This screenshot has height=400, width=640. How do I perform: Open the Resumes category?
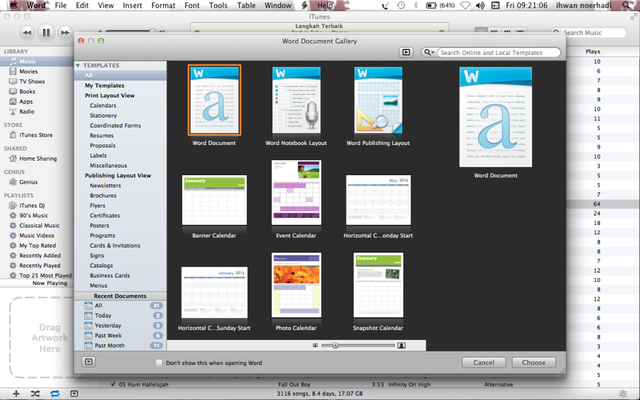click(x=102, y=136)
